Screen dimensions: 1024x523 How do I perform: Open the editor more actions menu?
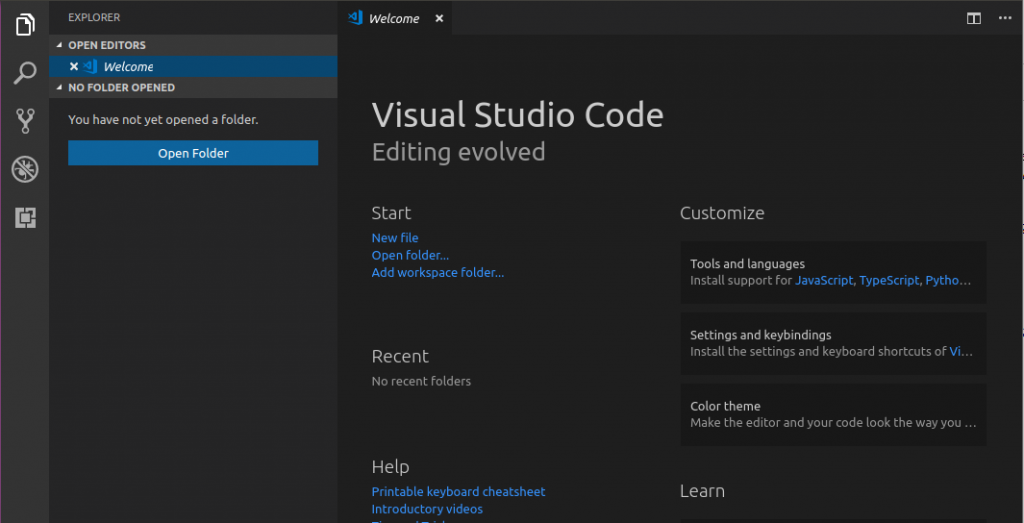point(1003,18)
